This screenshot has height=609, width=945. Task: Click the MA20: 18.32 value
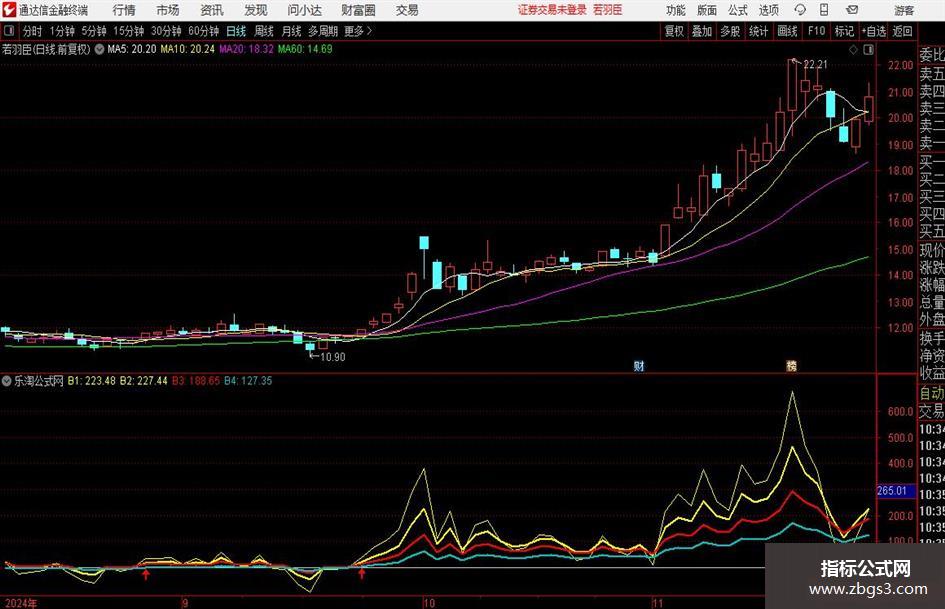(x=246, y=49)
